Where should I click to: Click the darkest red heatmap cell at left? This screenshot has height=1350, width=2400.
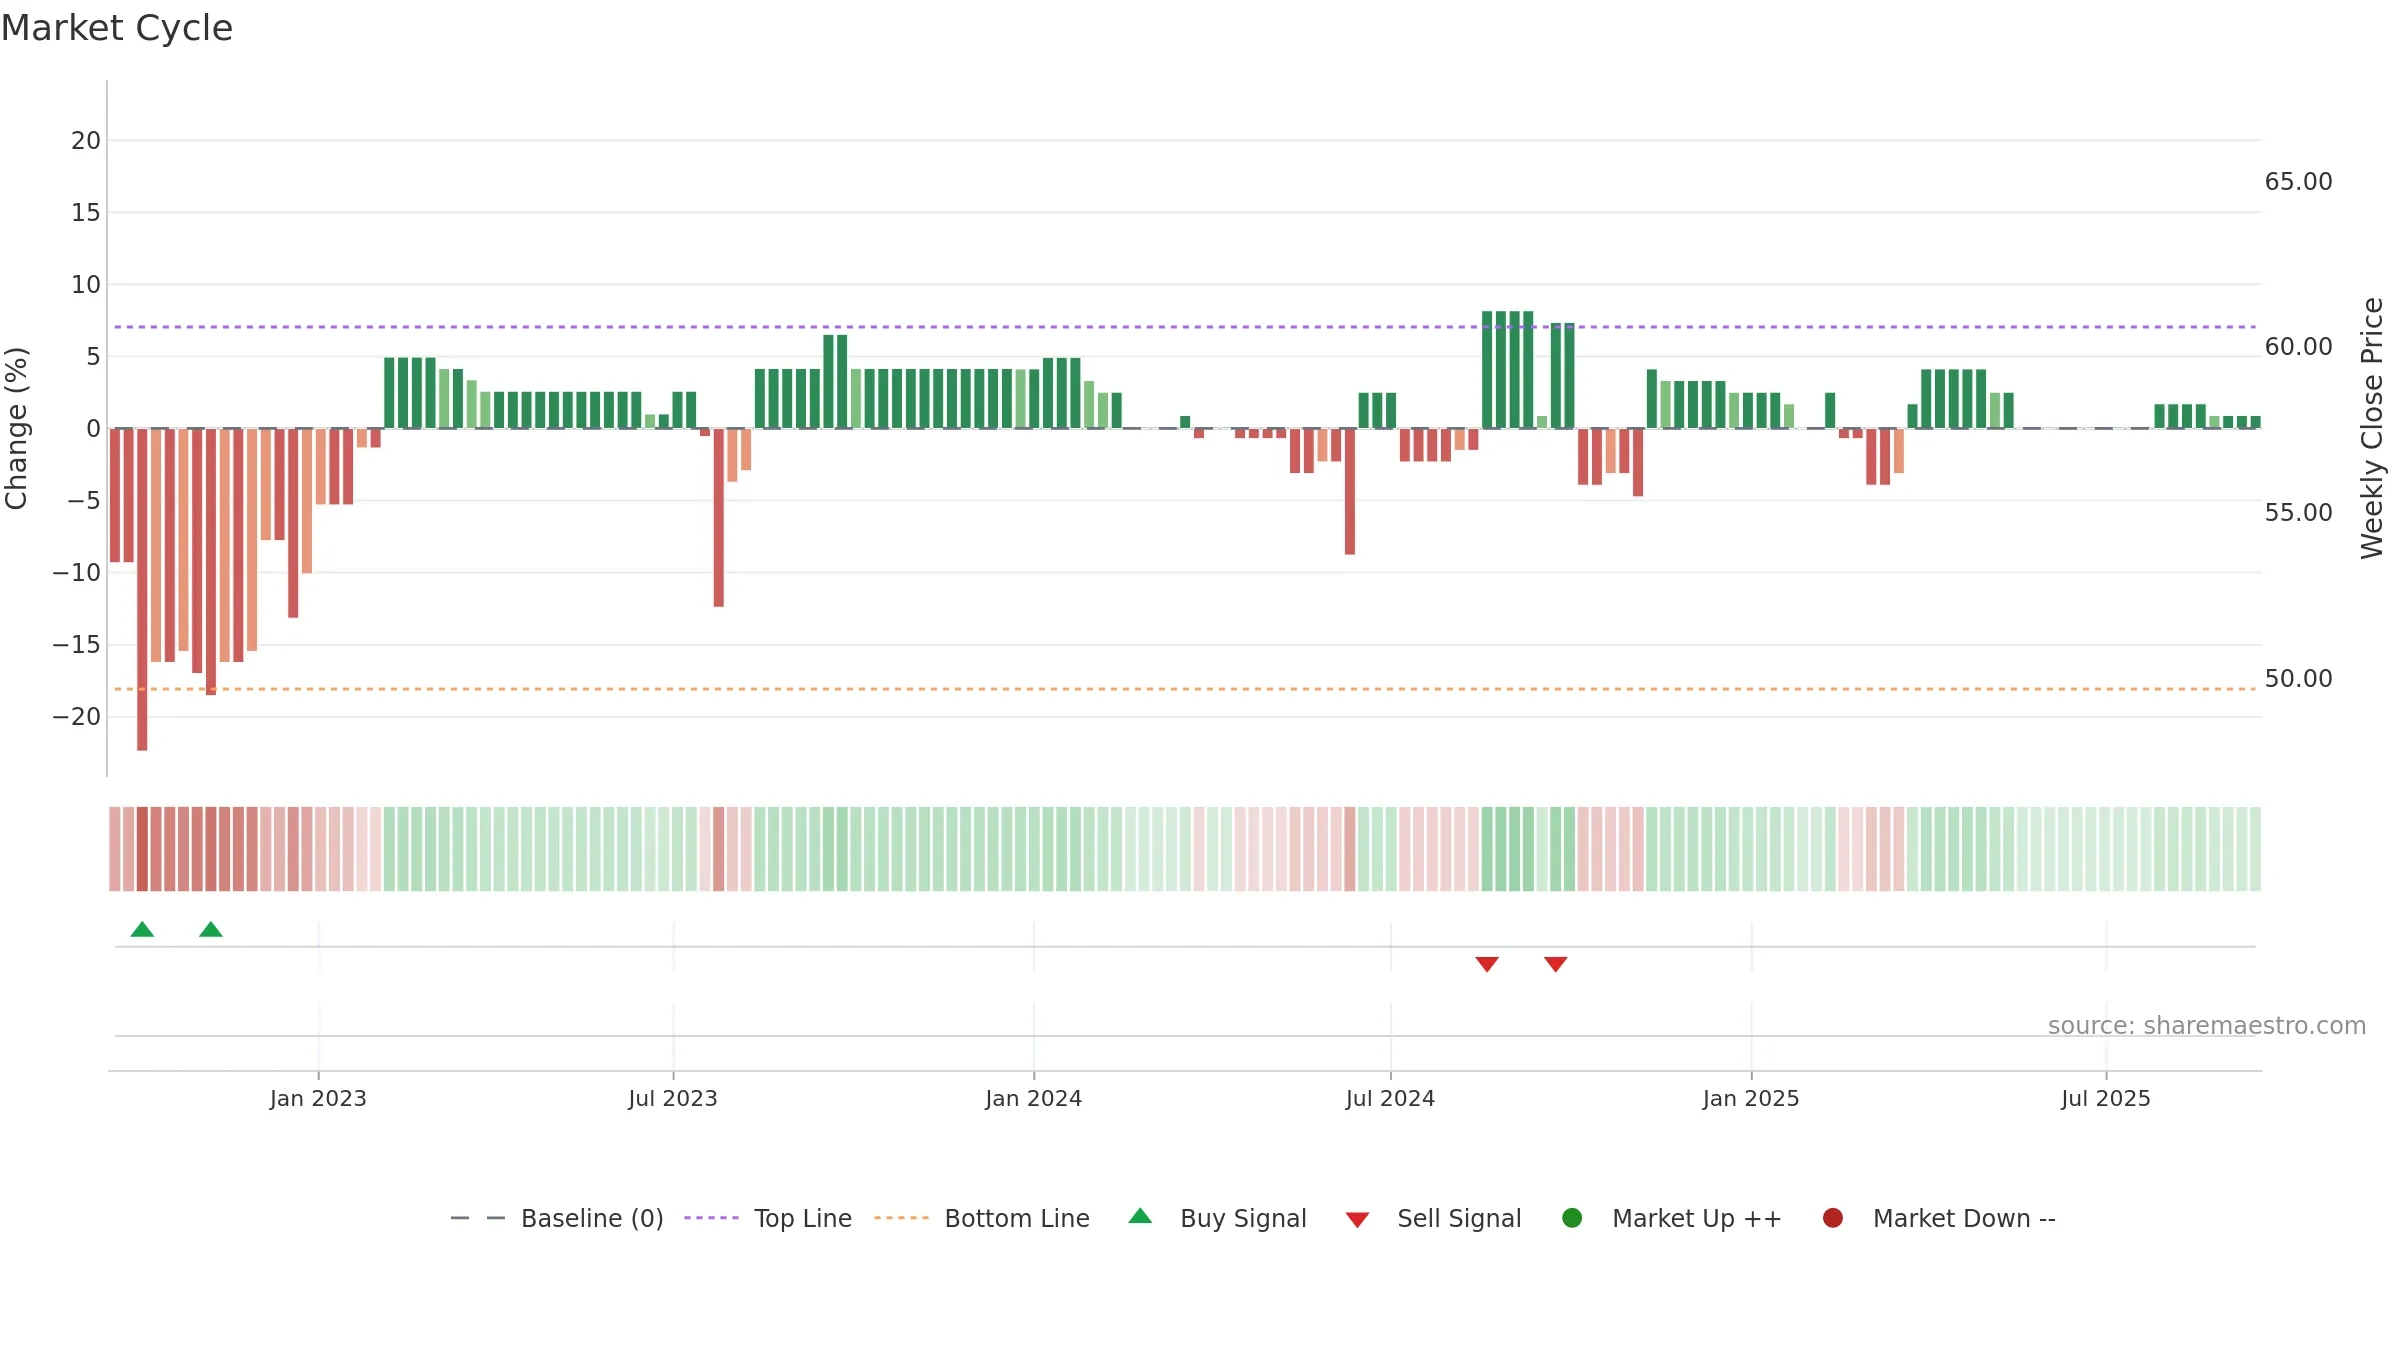pyautogui.click(x=142, y=849)
